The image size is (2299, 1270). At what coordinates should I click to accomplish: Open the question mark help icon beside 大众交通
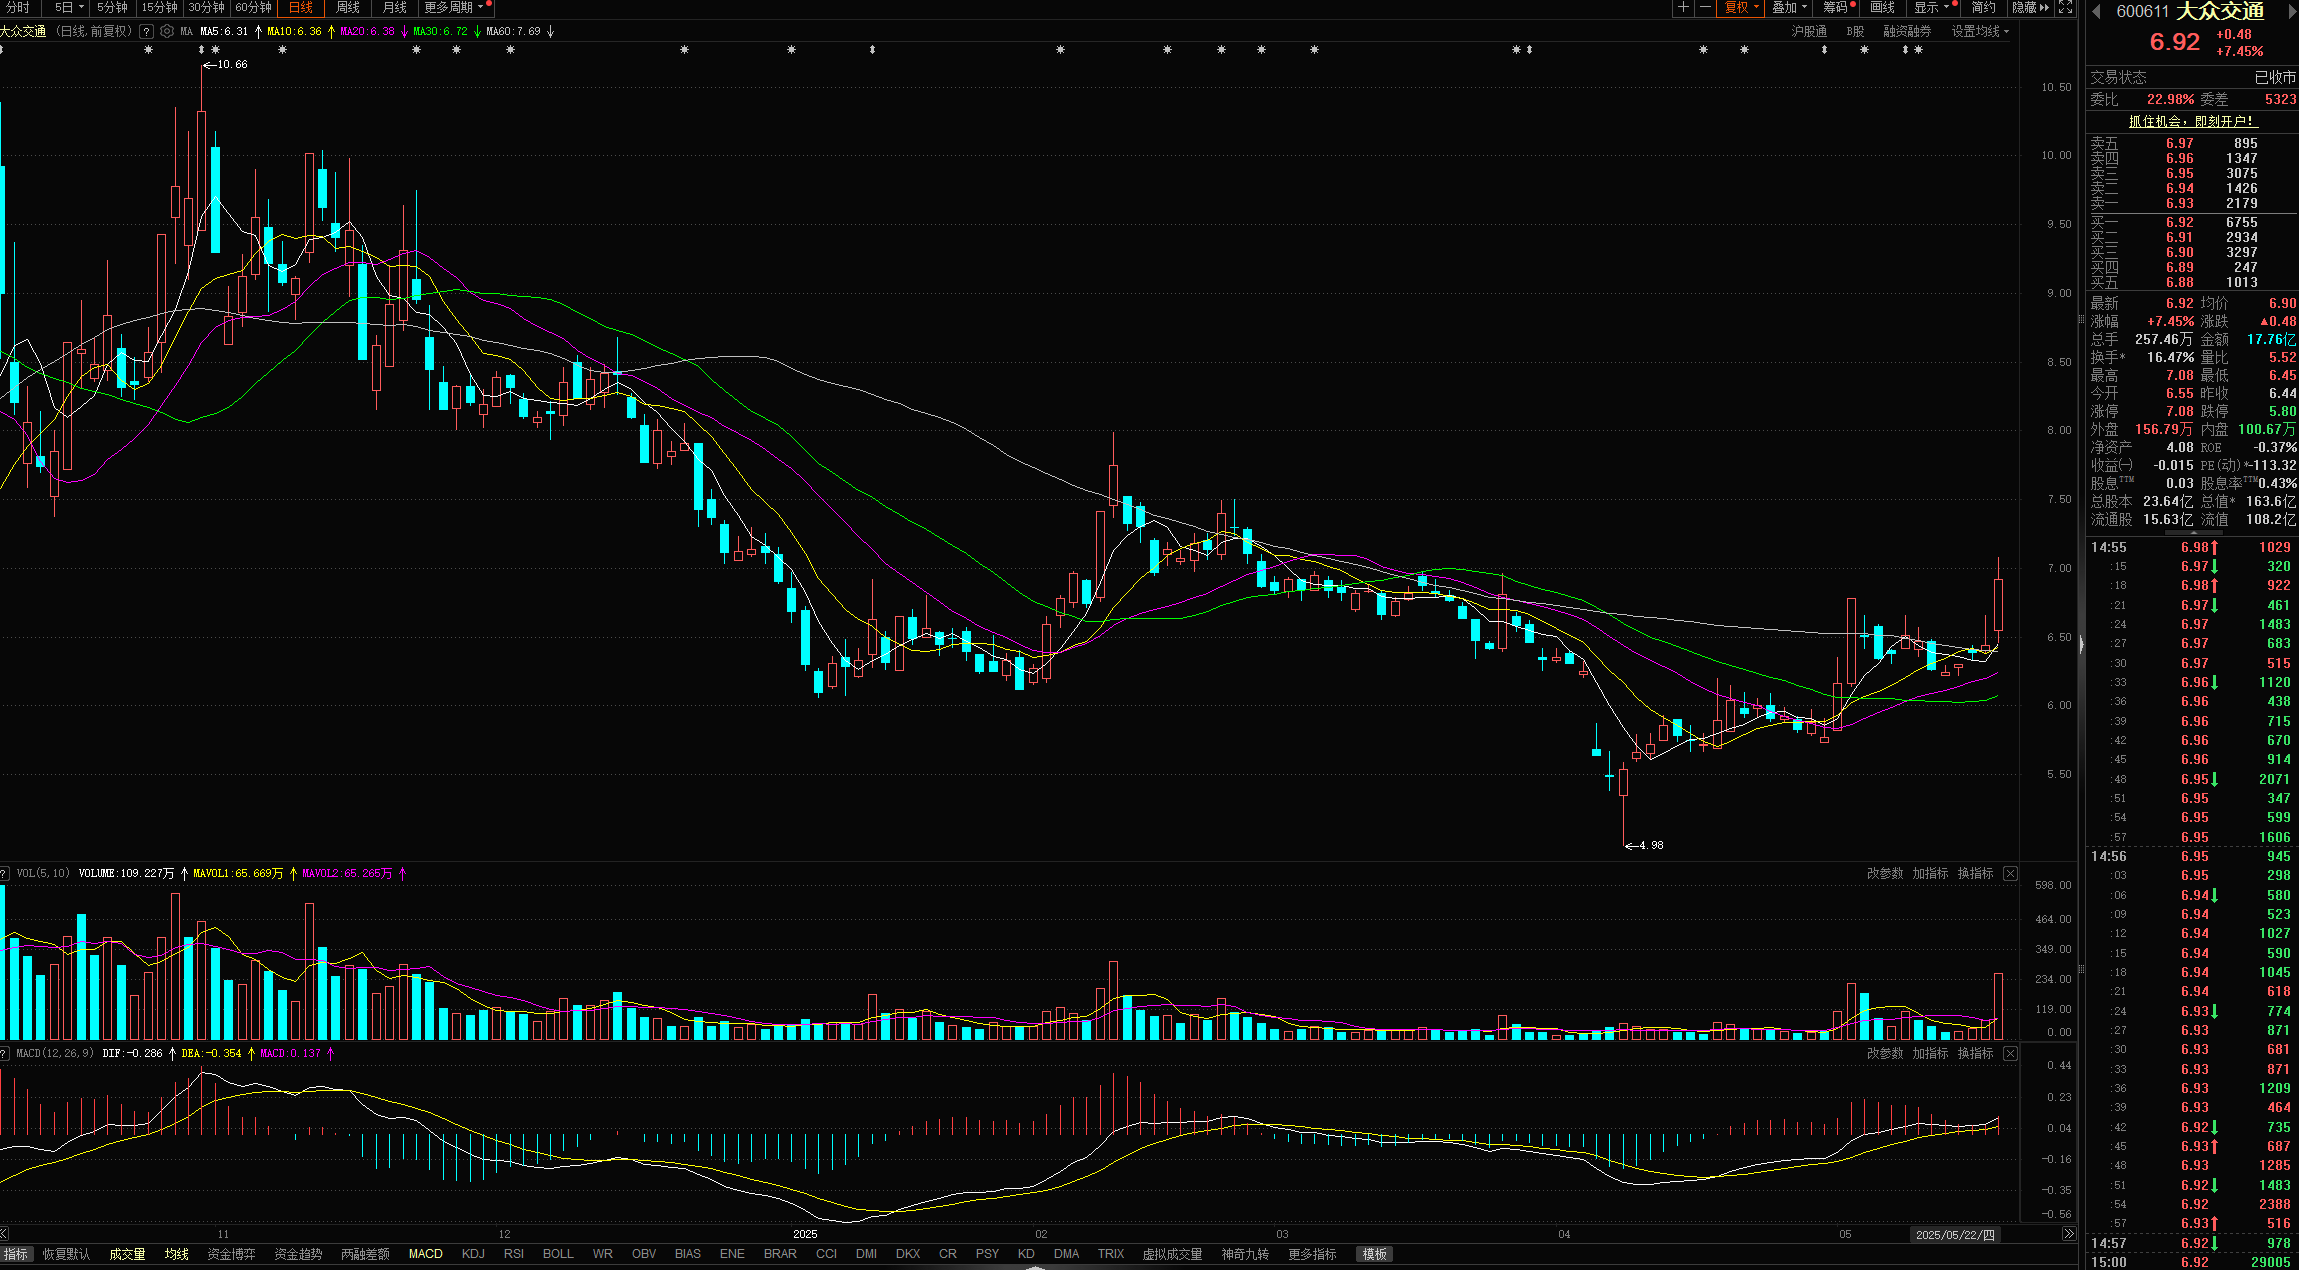pos(147,31)
